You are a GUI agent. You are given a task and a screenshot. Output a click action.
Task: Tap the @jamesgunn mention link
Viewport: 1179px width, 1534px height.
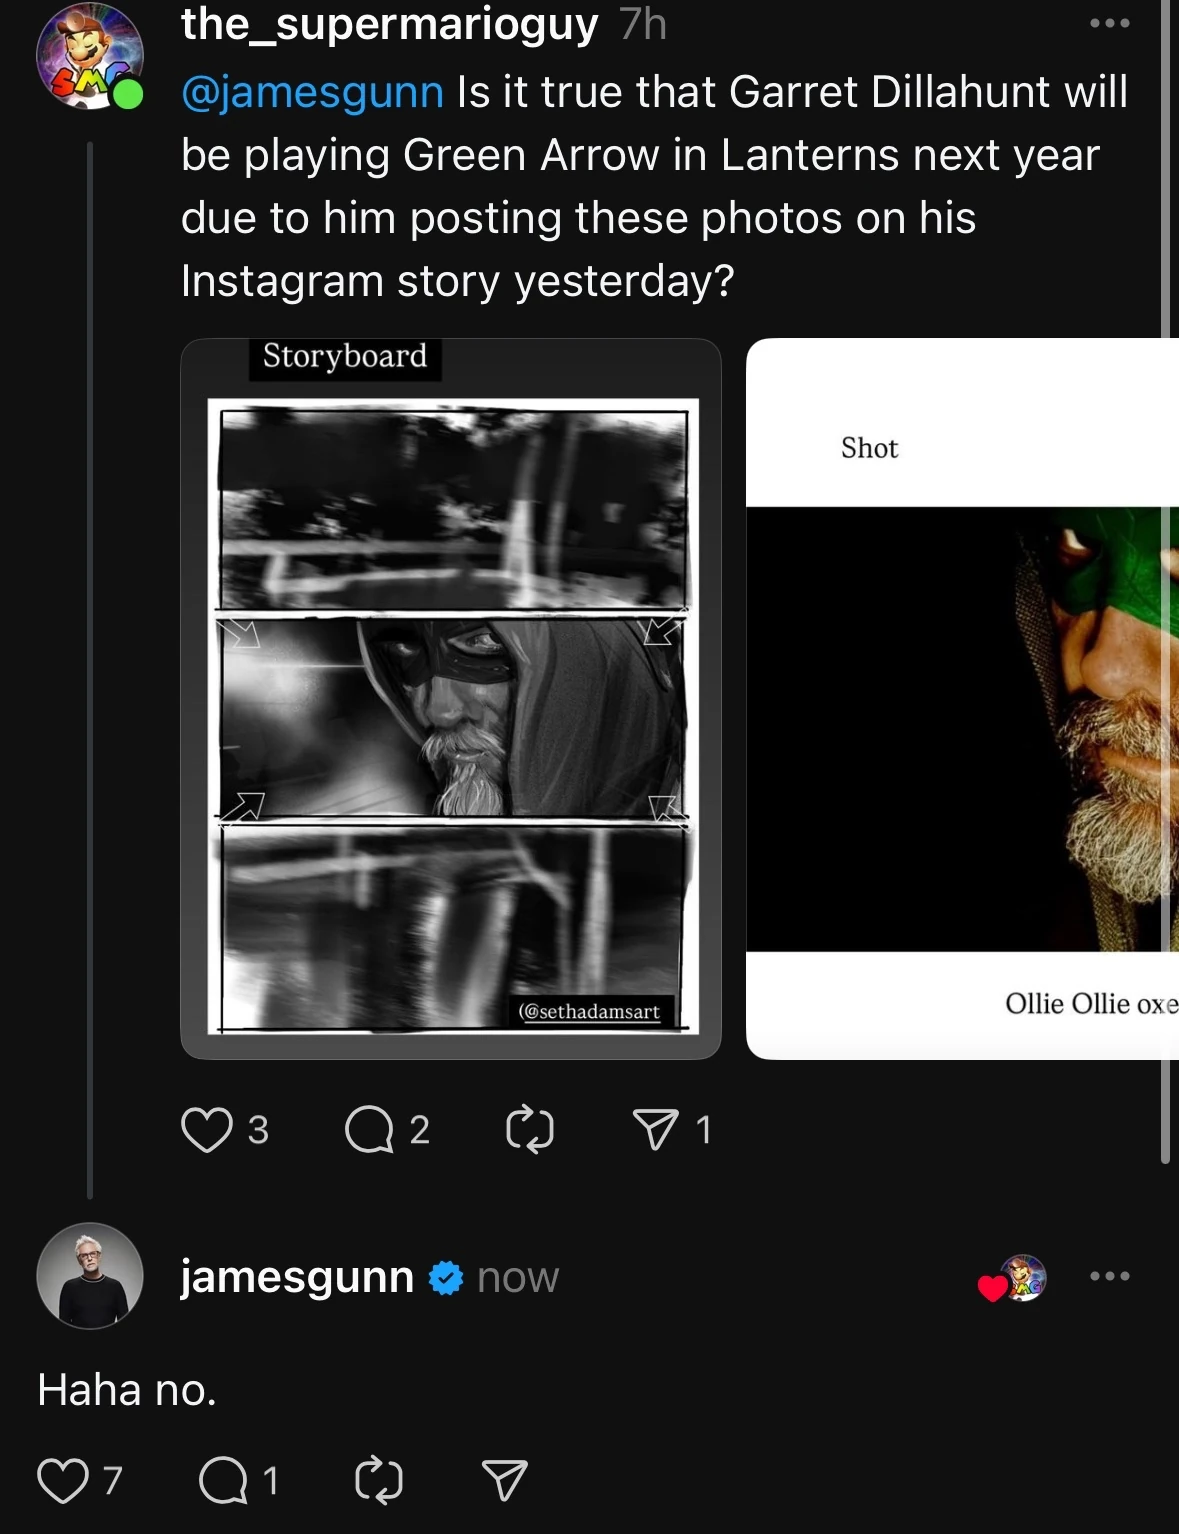point(312,92)
